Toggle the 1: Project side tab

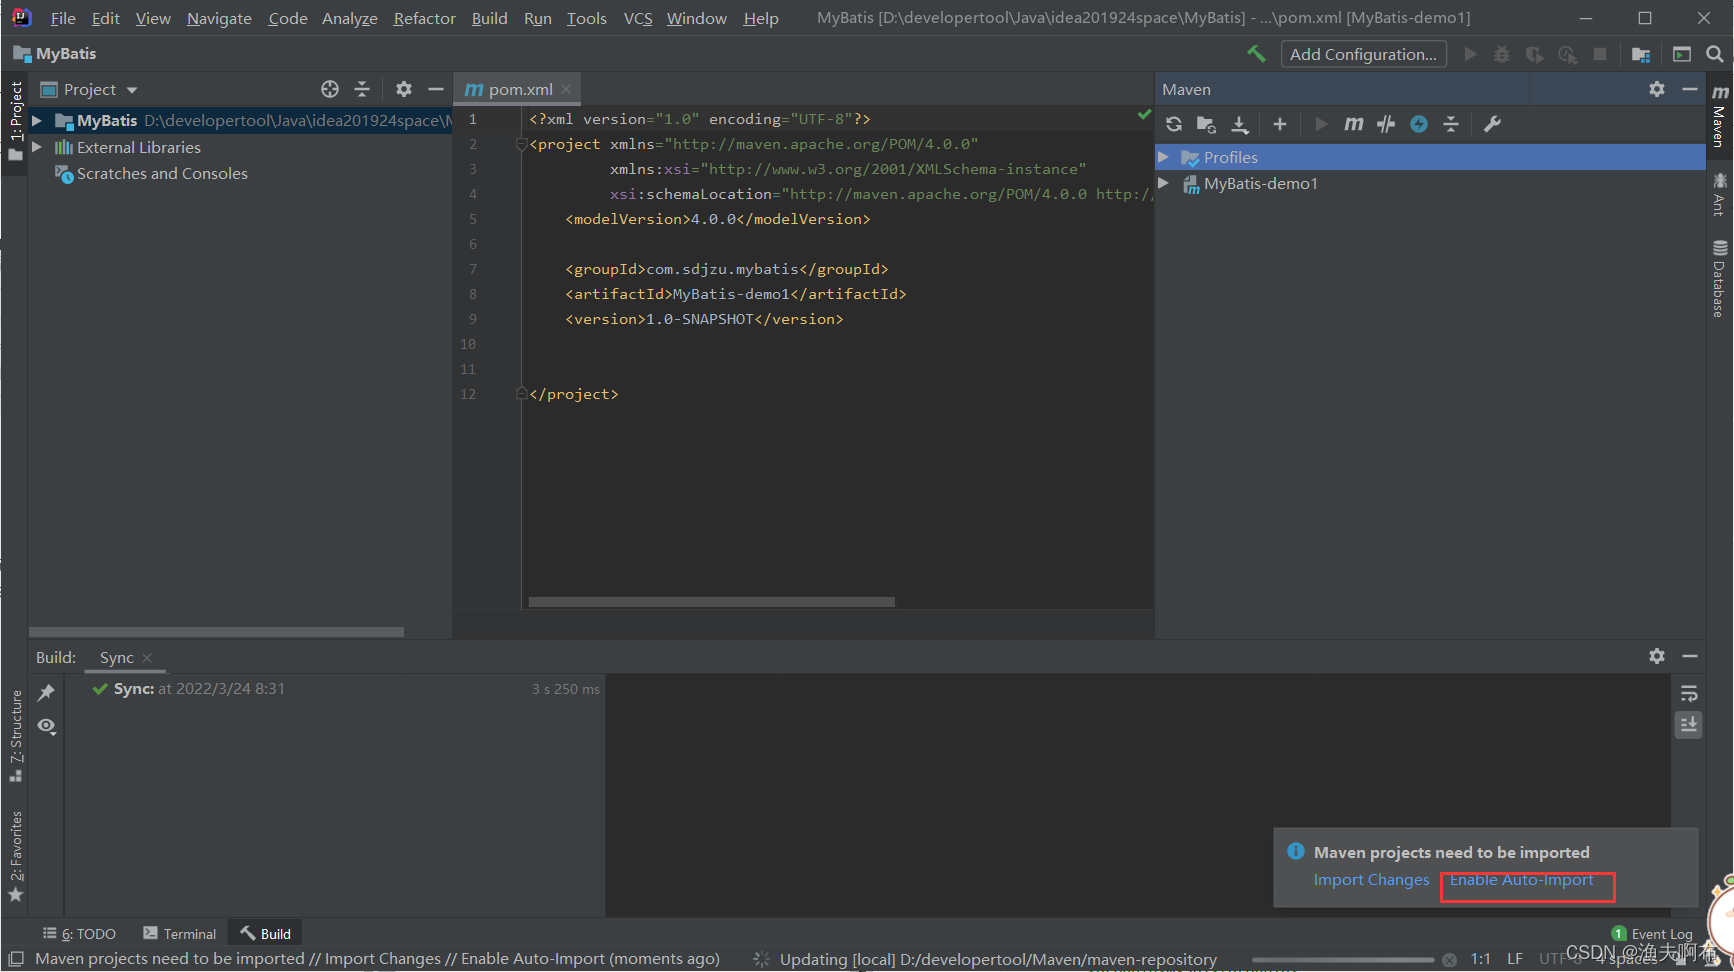point(15,121)
